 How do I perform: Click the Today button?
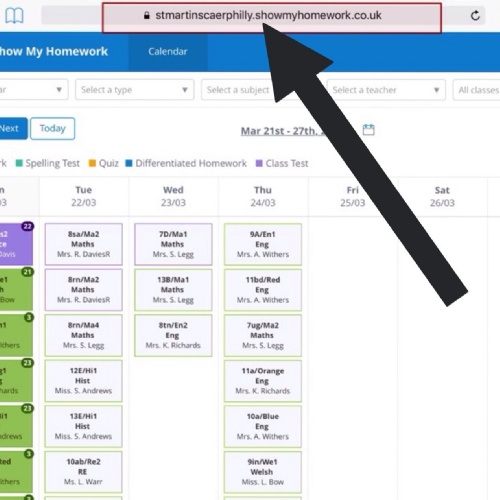pyautogui.click(x=53, y=128)
